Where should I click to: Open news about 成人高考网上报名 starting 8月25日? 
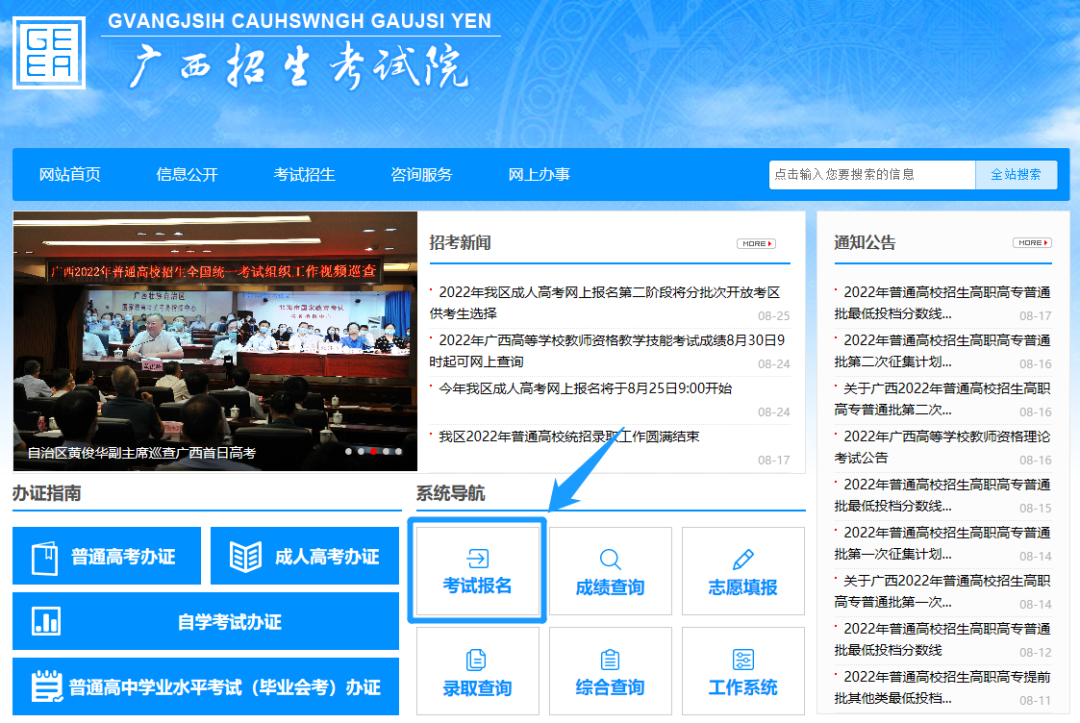[585, 388]
